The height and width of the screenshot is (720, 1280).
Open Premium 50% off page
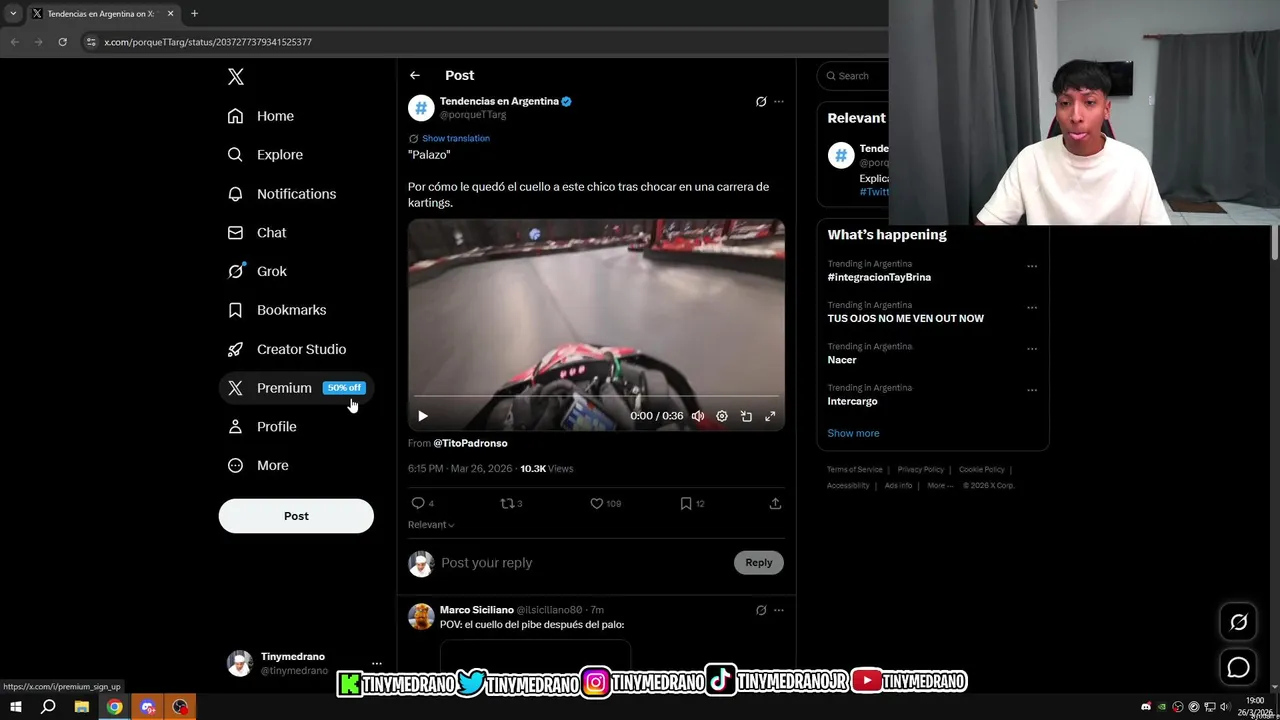[x=296, y=388]
